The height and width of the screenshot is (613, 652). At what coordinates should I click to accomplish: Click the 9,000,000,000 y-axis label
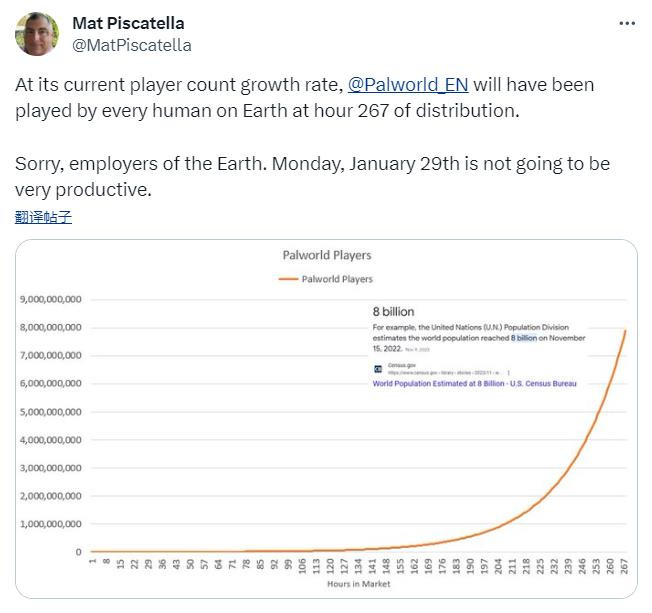(51, 299)
